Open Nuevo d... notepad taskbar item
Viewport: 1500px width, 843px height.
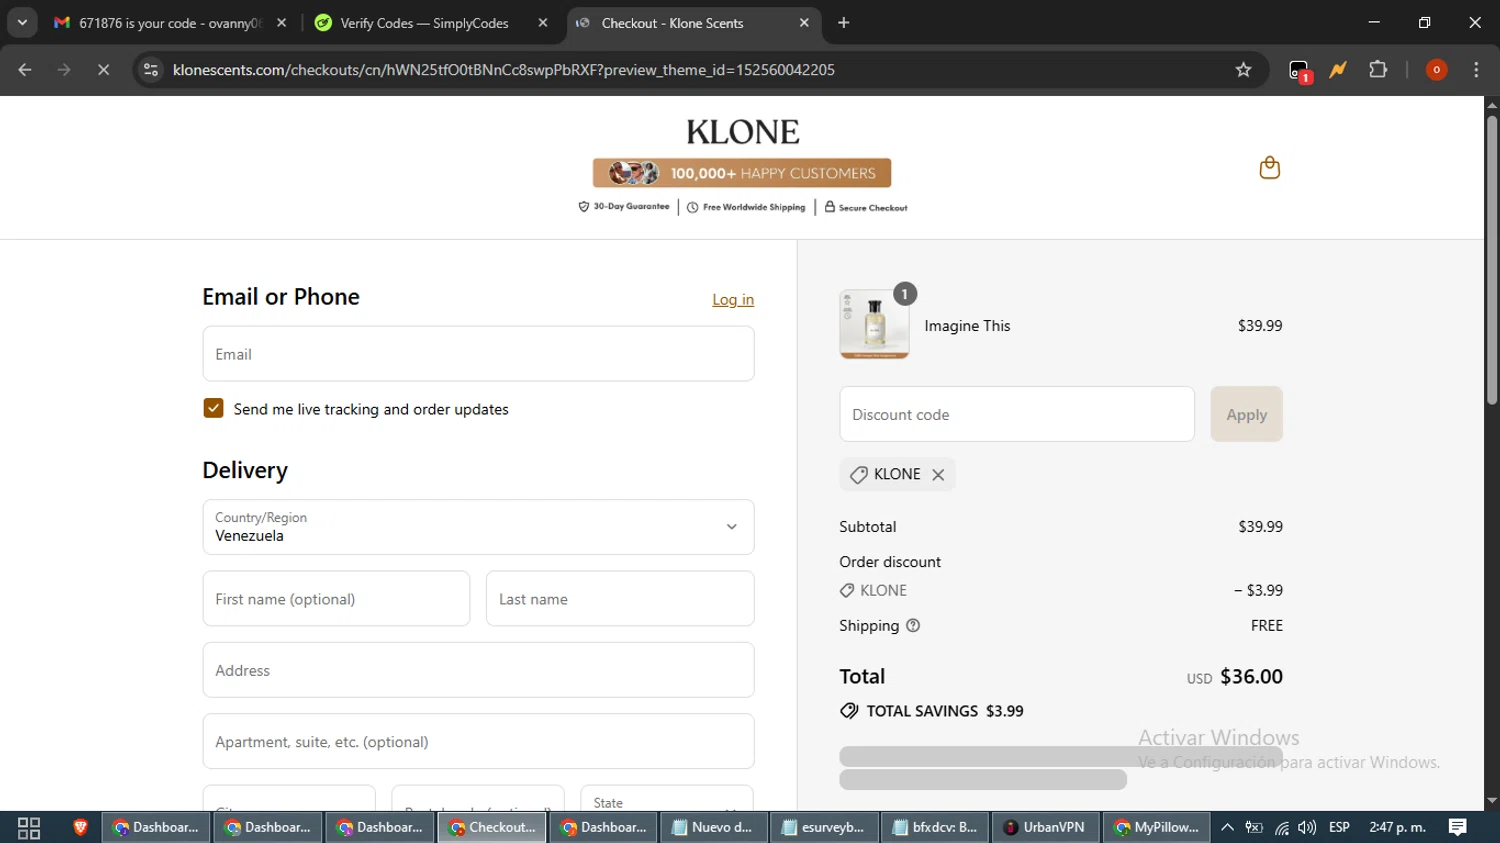(712, 827)
